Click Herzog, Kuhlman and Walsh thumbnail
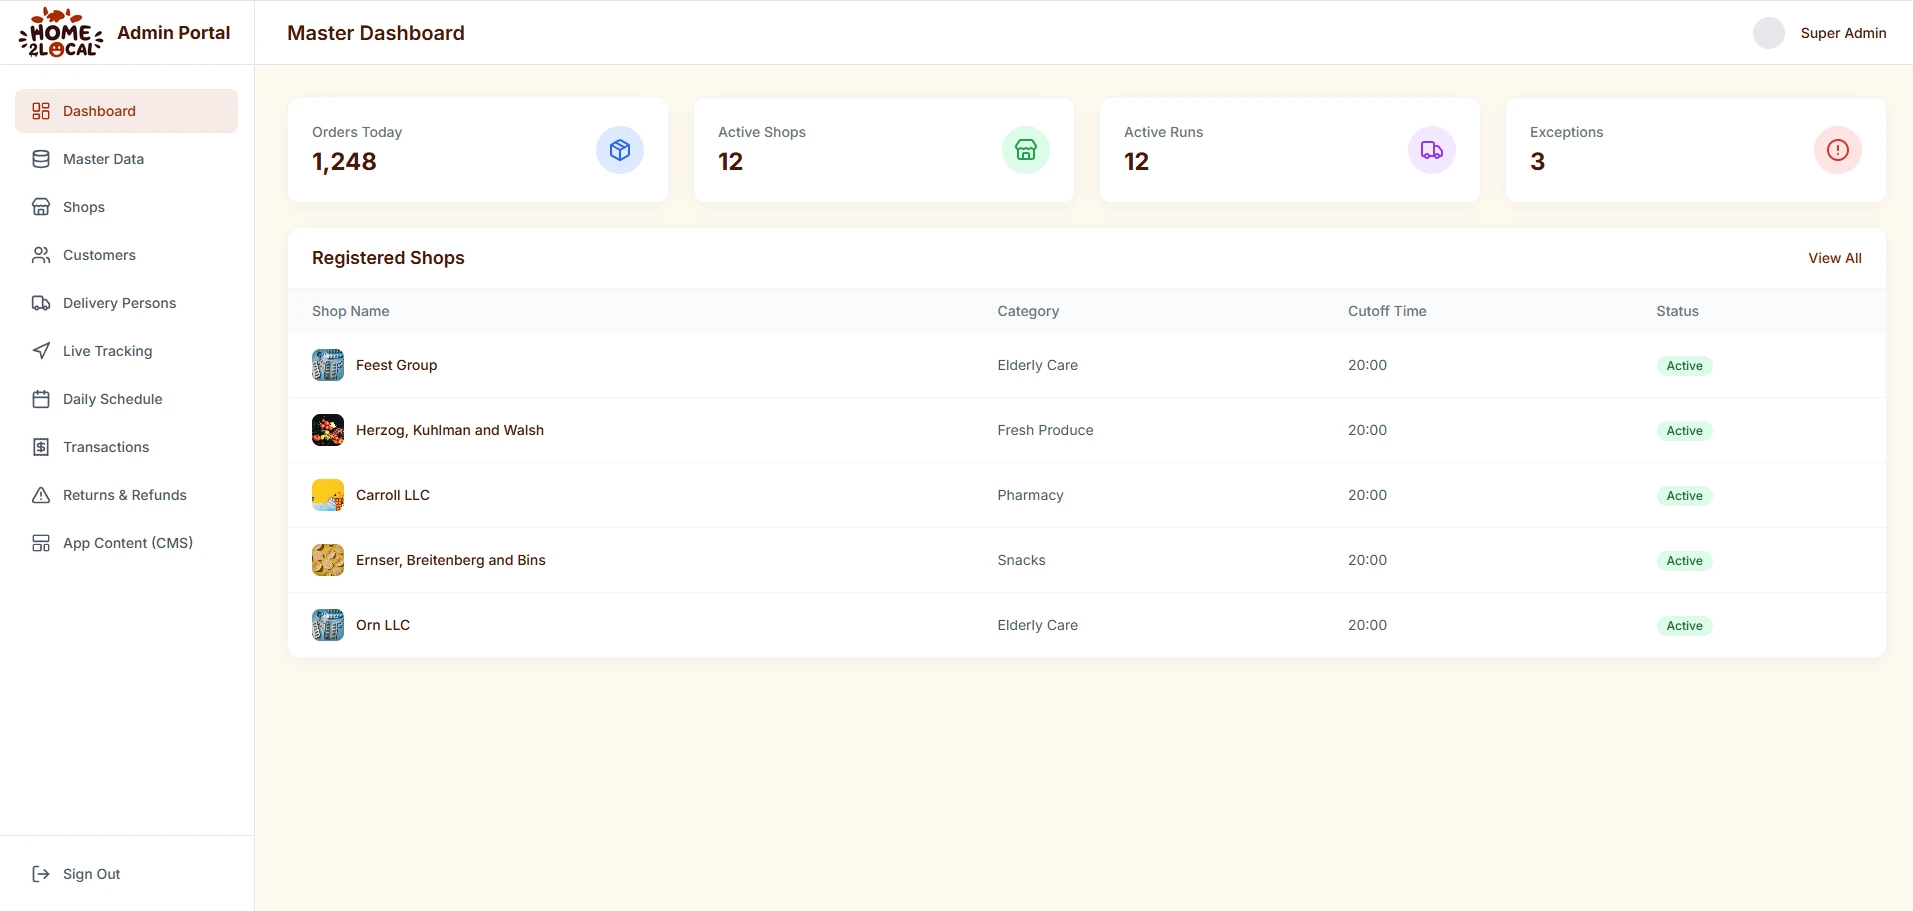Viewport: 1913px width, 911px height. coord(328,430)
